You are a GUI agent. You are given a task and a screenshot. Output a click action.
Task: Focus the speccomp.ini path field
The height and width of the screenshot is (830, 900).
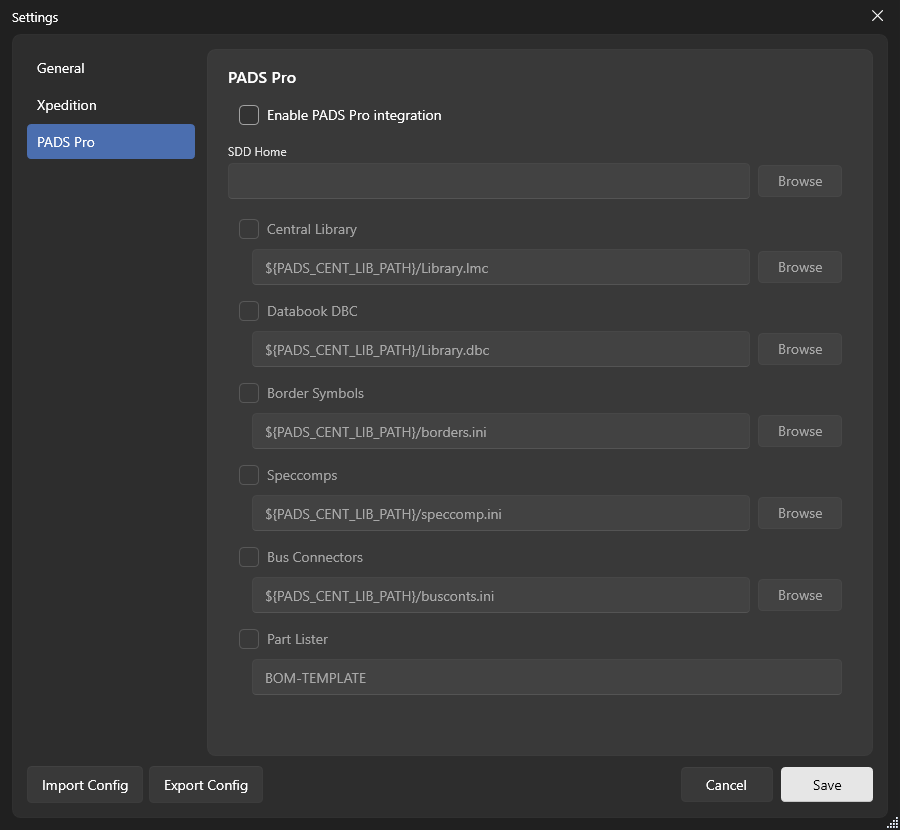coord(501,514)
